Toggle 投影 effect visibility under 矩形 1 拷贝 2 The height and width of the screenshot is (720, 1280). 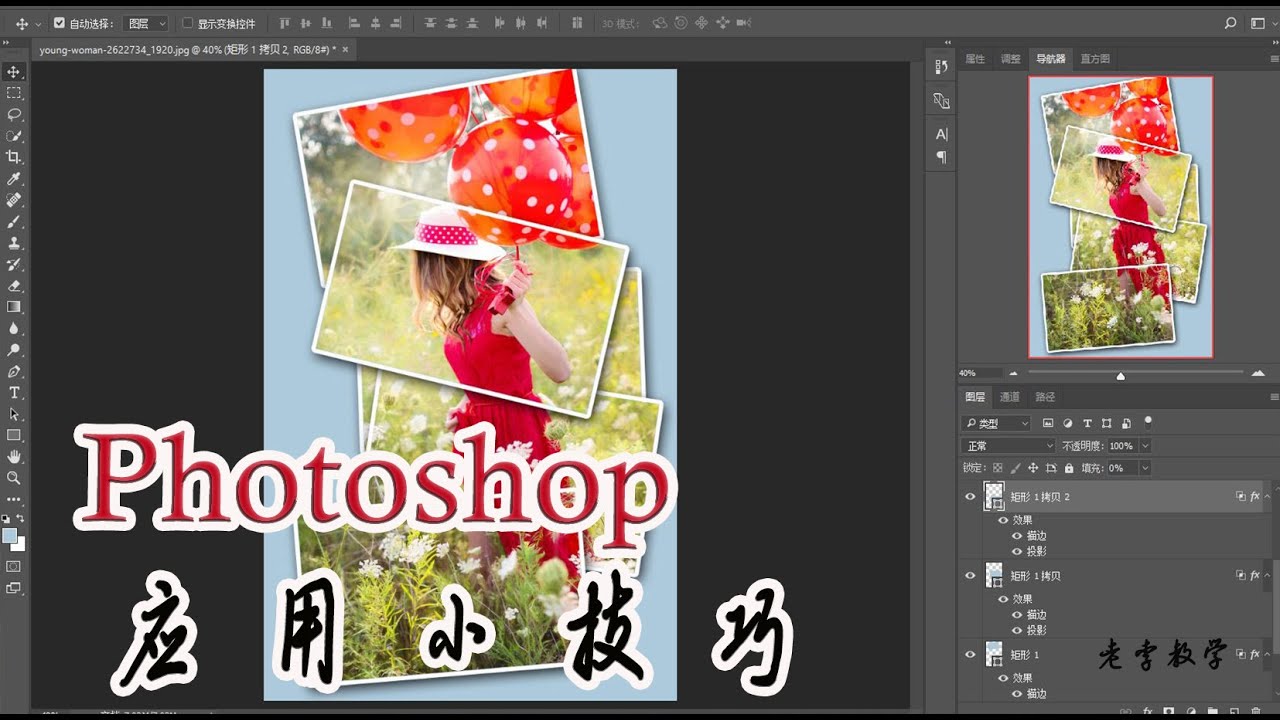coord(1017,551)
